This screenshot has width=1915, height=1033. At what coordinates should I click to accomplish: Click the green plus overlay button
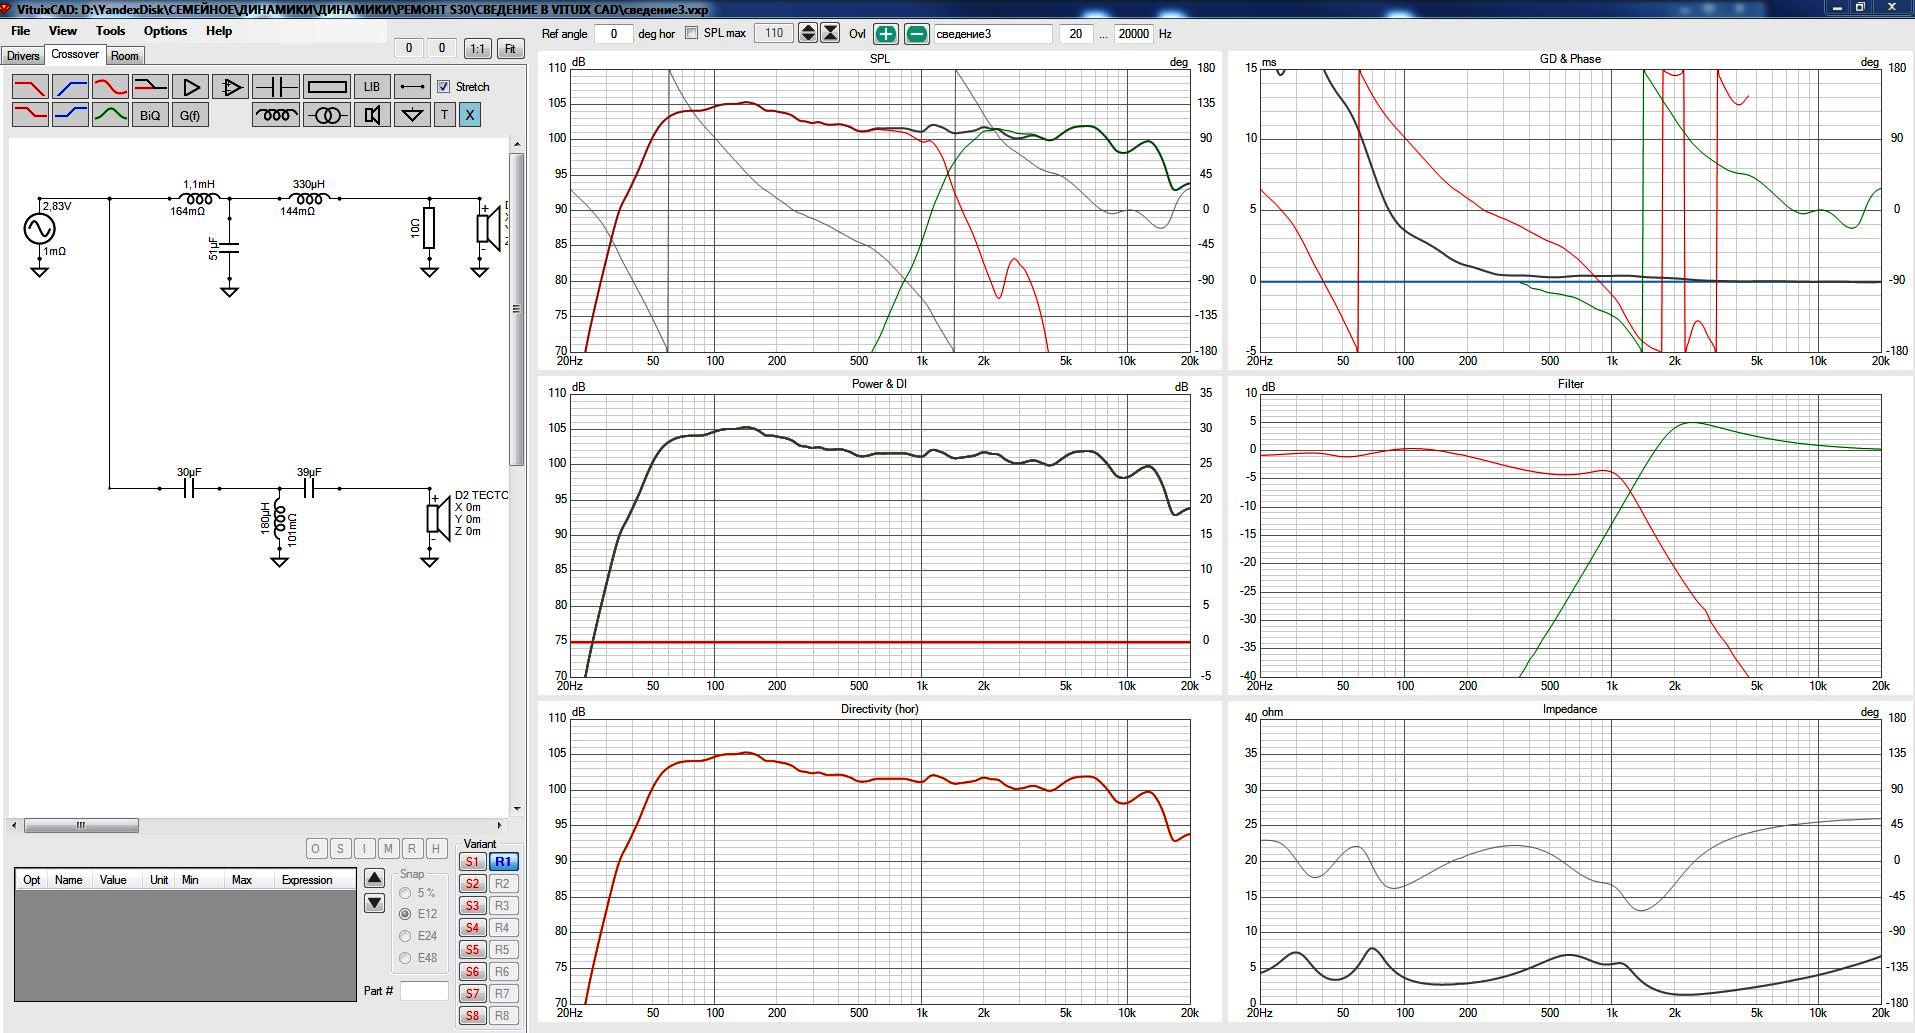tap(886, 34)
